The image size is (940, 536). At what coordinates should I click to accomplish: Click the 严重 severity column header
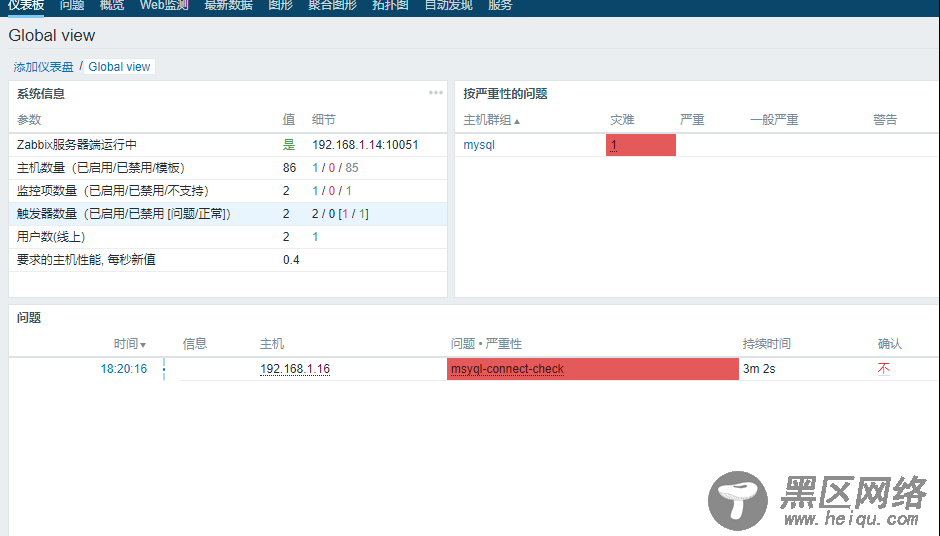[692, 120]
